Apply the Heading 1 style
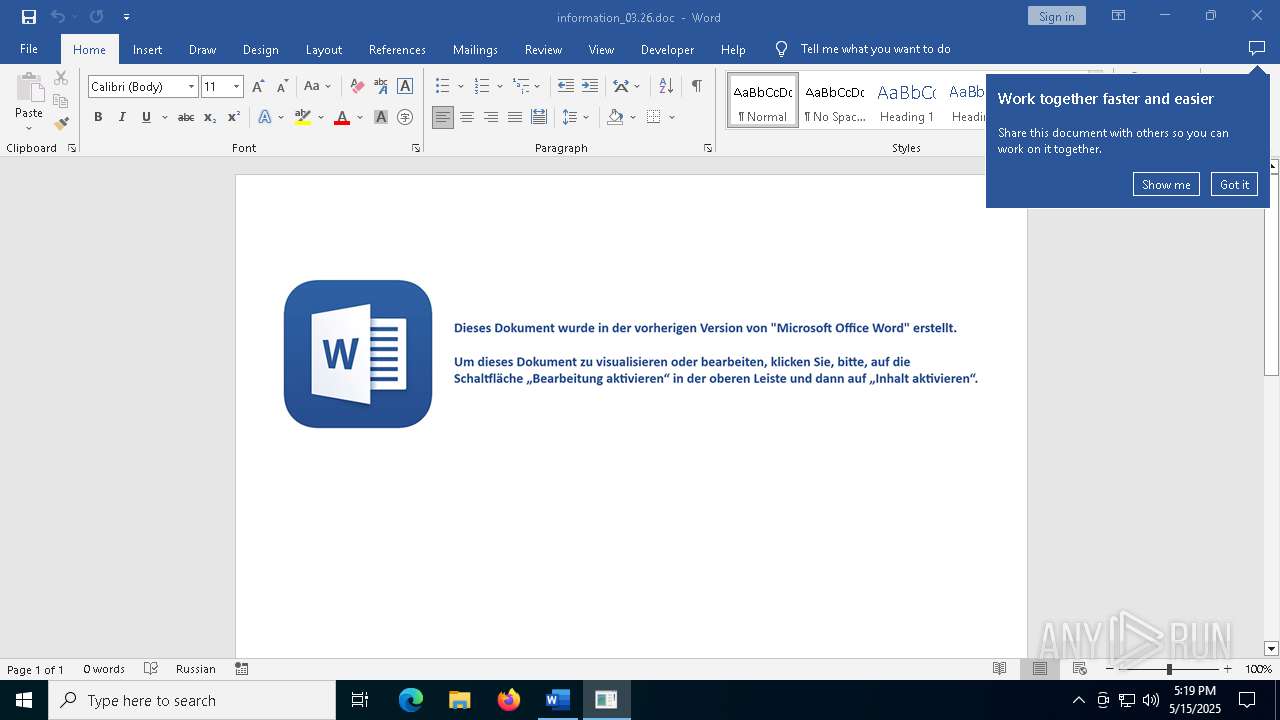The height and width of the screenshot is (720, 1280). coord(906,101)
